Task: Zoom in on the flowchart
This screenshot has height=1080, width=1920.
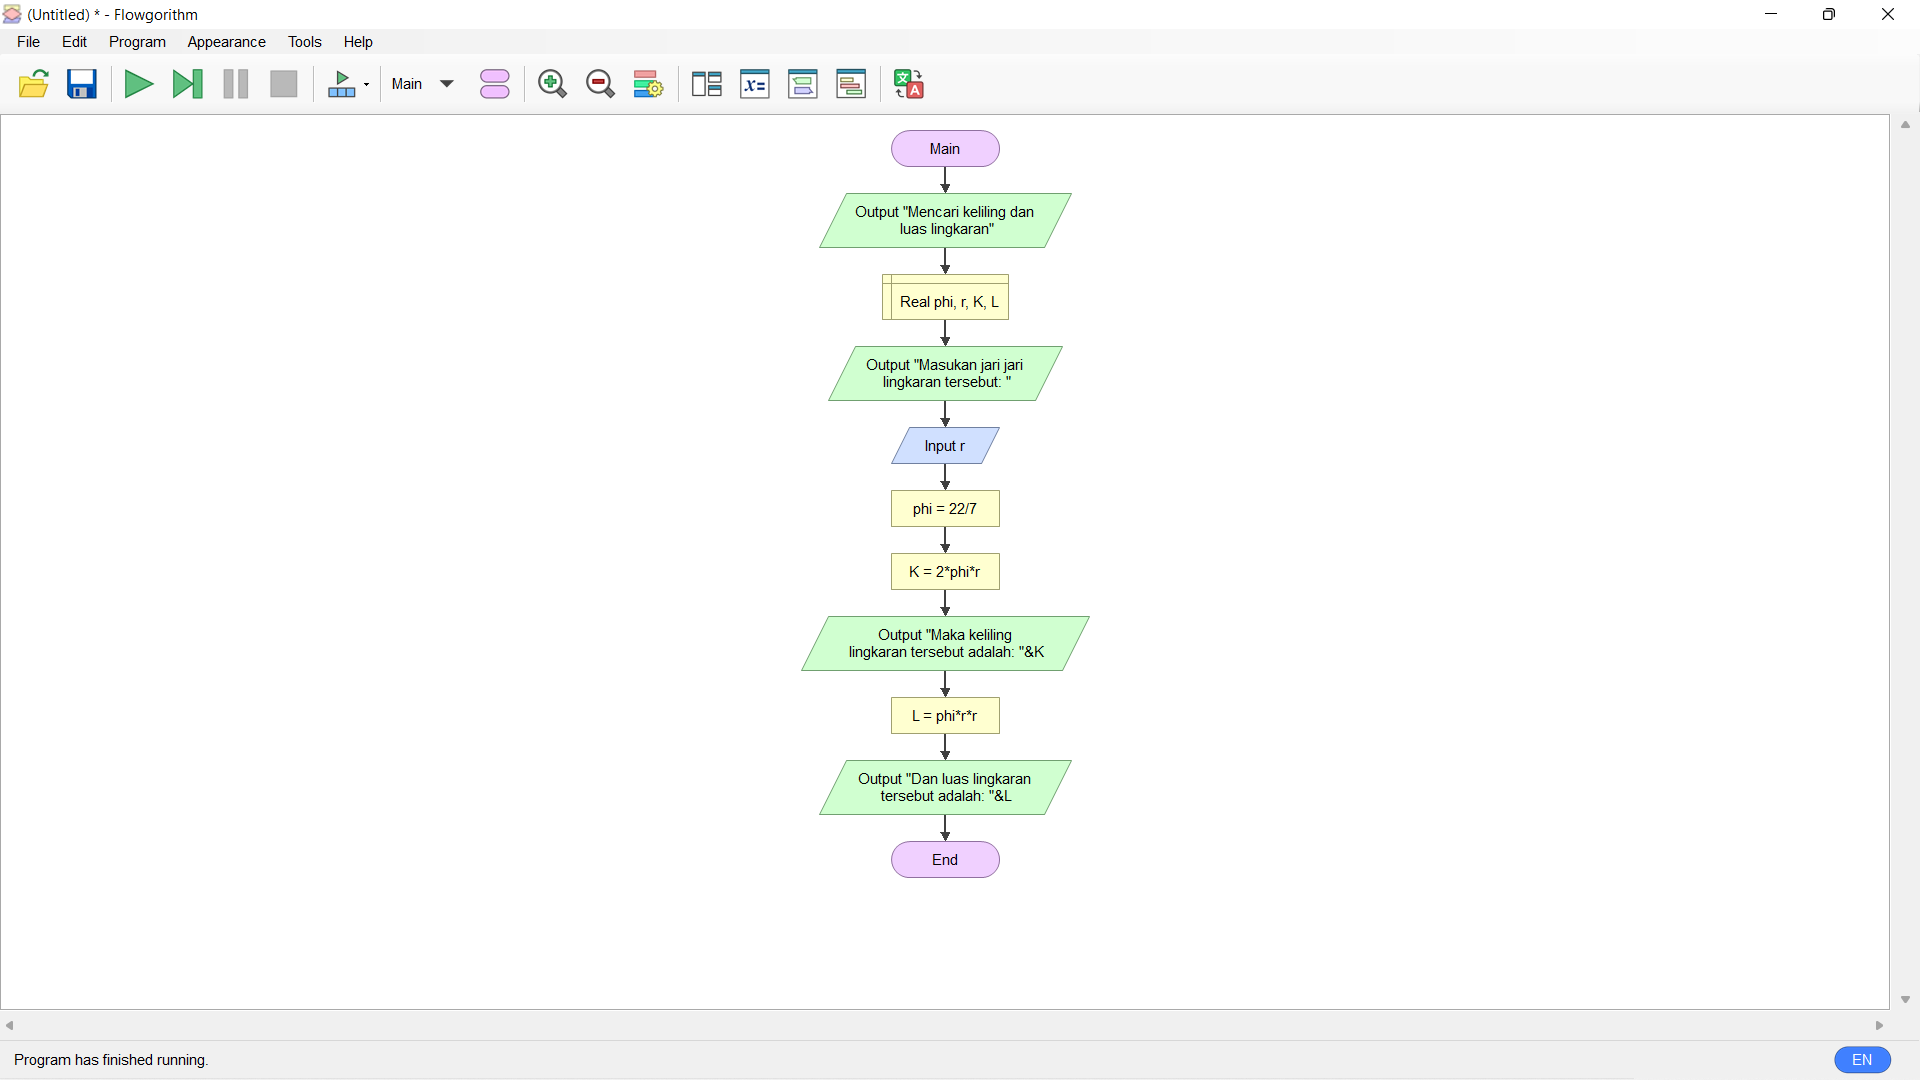Action: [x=552, y=84]
